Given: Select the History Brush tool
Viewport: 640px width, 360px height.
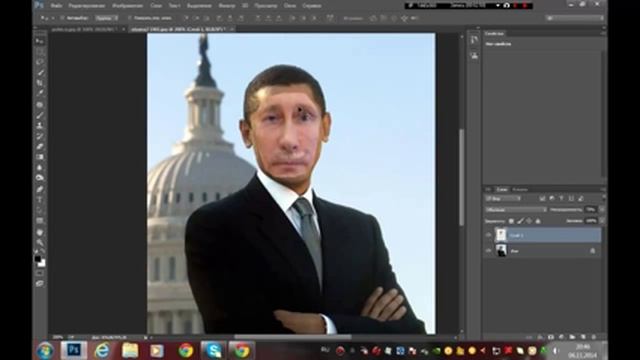Looking at the screenshot, I should [40, 136].
